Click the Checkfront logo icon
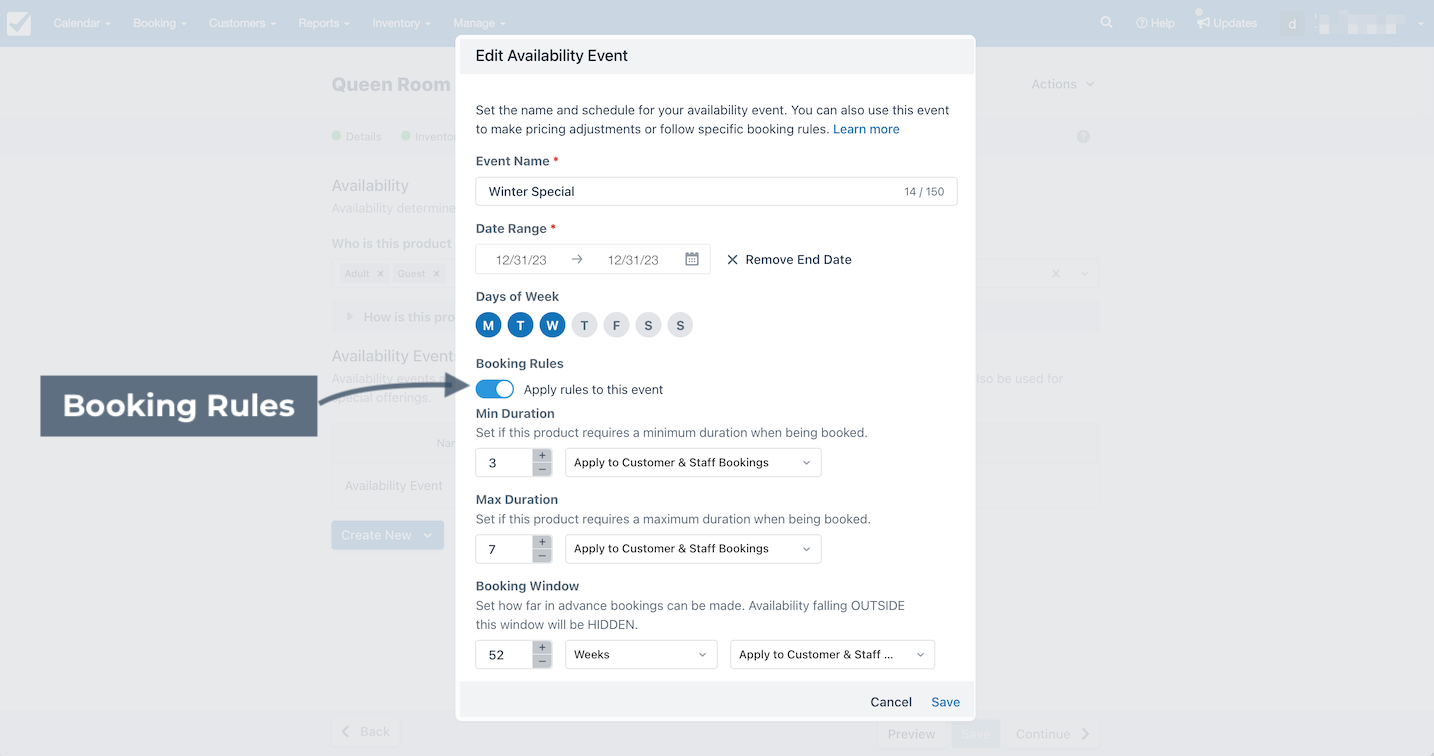Image resolution: width=1434 pixels, height=756 pixels. pyautogui.click(x=18, y=23)
